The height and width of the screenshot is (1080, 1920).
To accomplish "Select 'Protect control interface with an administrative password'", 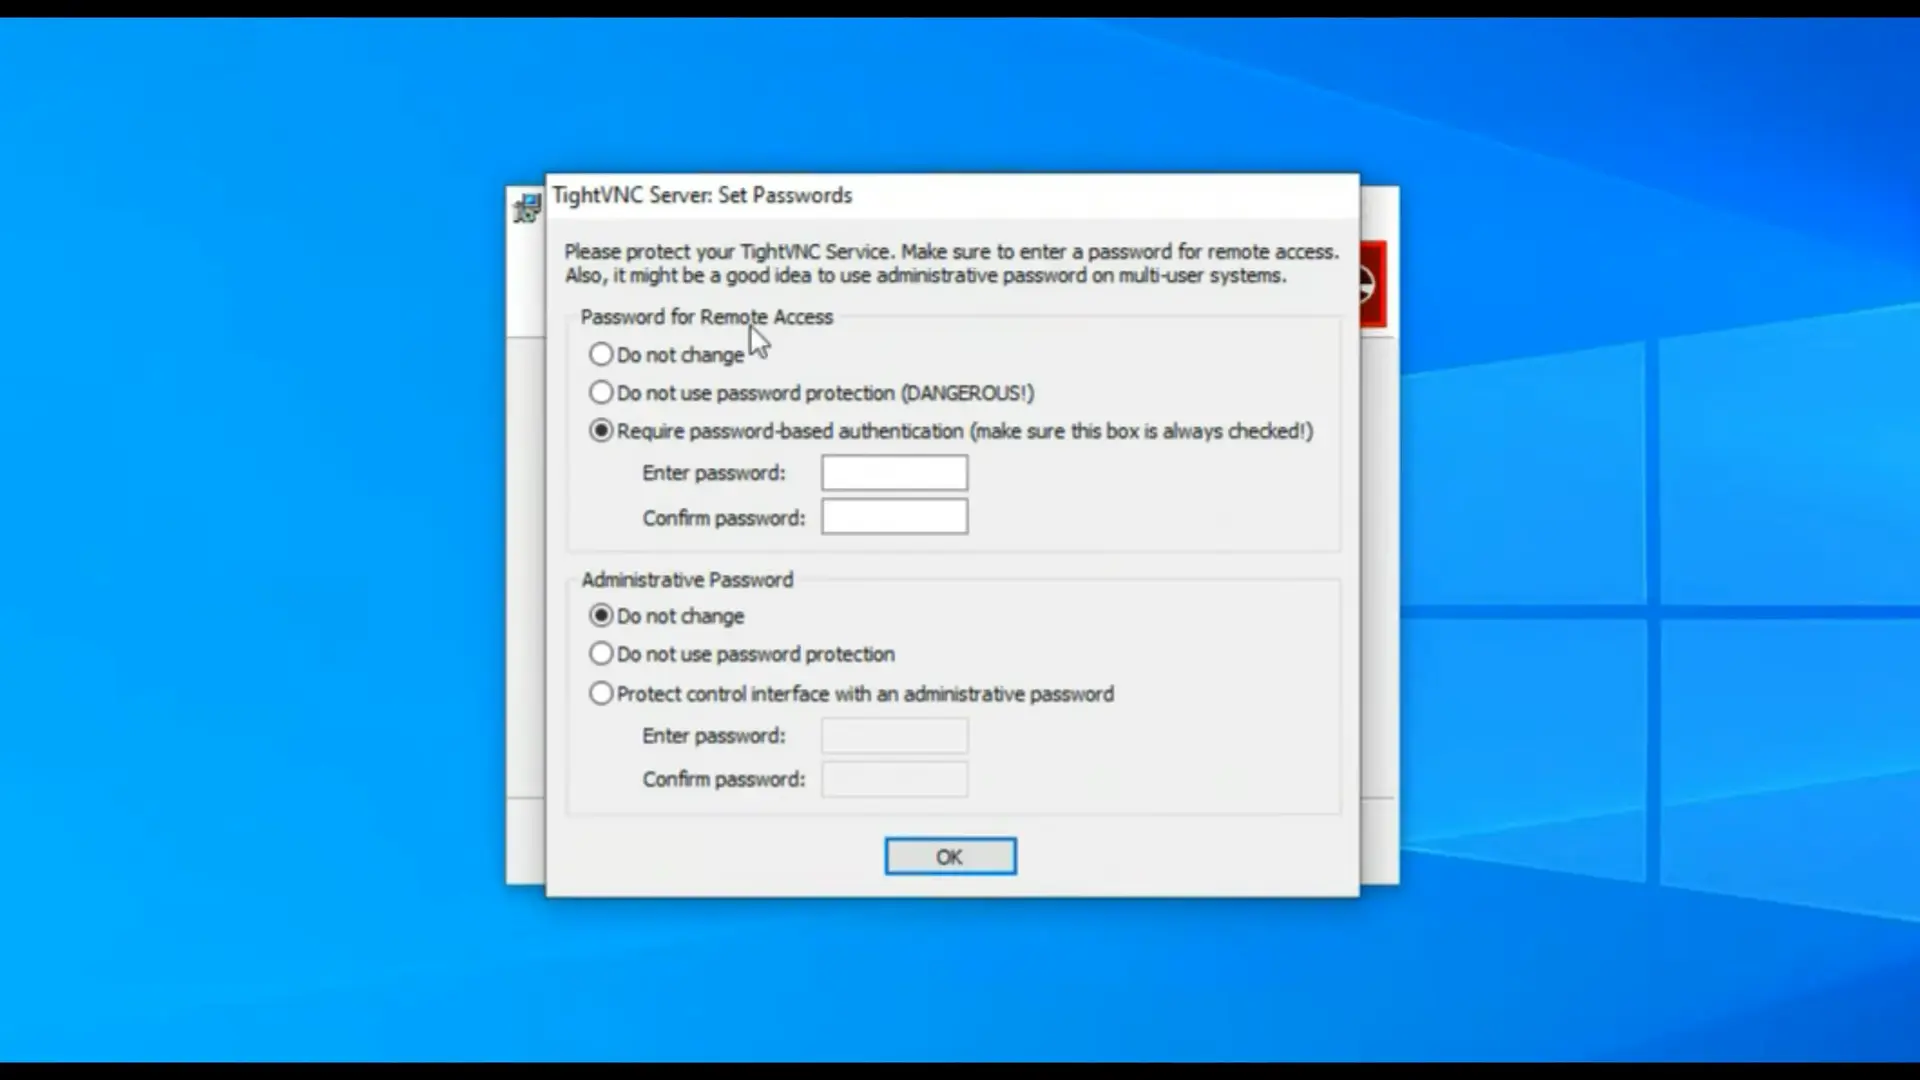I will click(x=601, y=693).
